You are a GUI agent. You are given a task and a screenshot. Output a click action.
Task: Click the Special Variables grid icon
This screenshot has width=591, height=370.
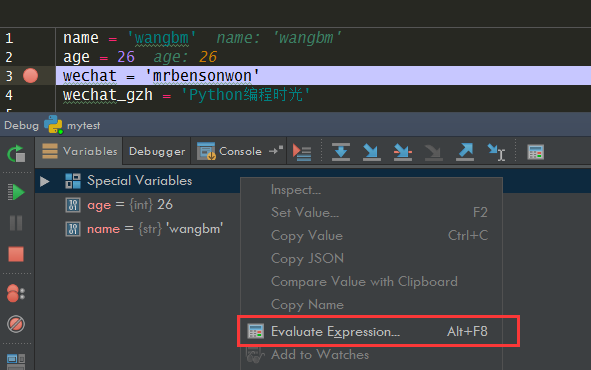tap(73, 181)
